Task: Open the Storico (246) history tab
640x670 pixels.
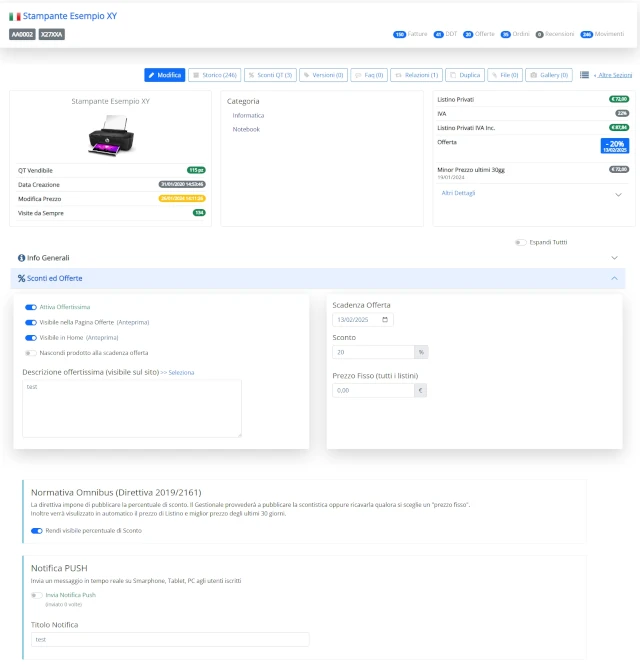Action: 214,75
